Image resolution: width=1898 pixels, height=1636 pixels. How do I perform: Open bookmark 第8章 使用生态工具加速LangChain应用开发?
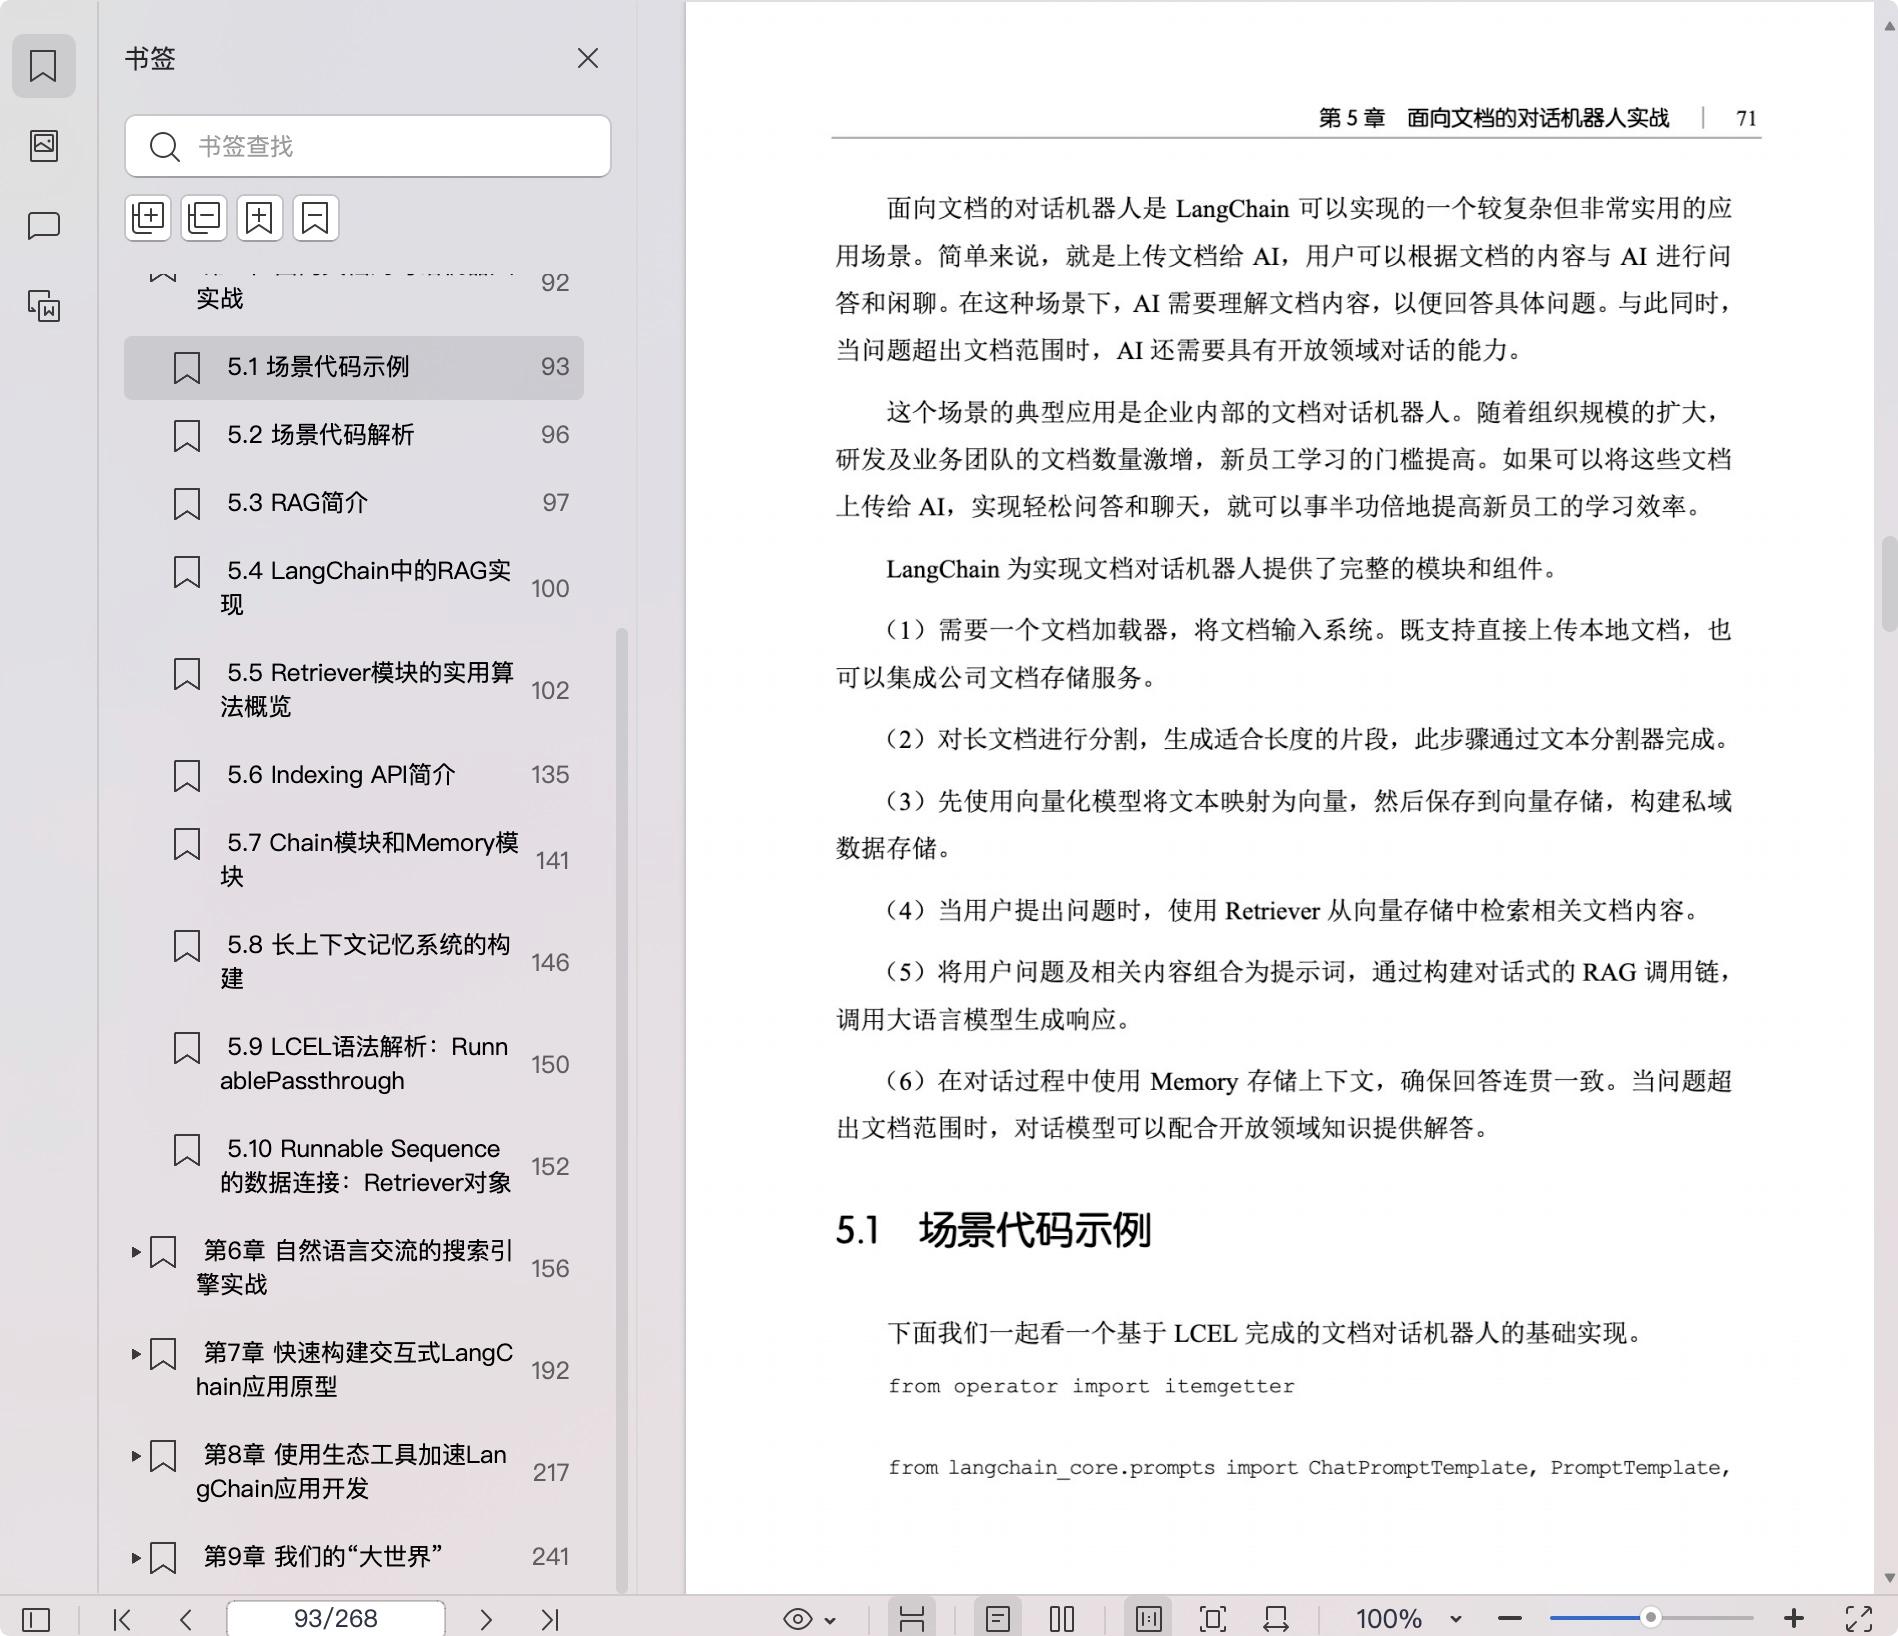tap(354, 1472)
